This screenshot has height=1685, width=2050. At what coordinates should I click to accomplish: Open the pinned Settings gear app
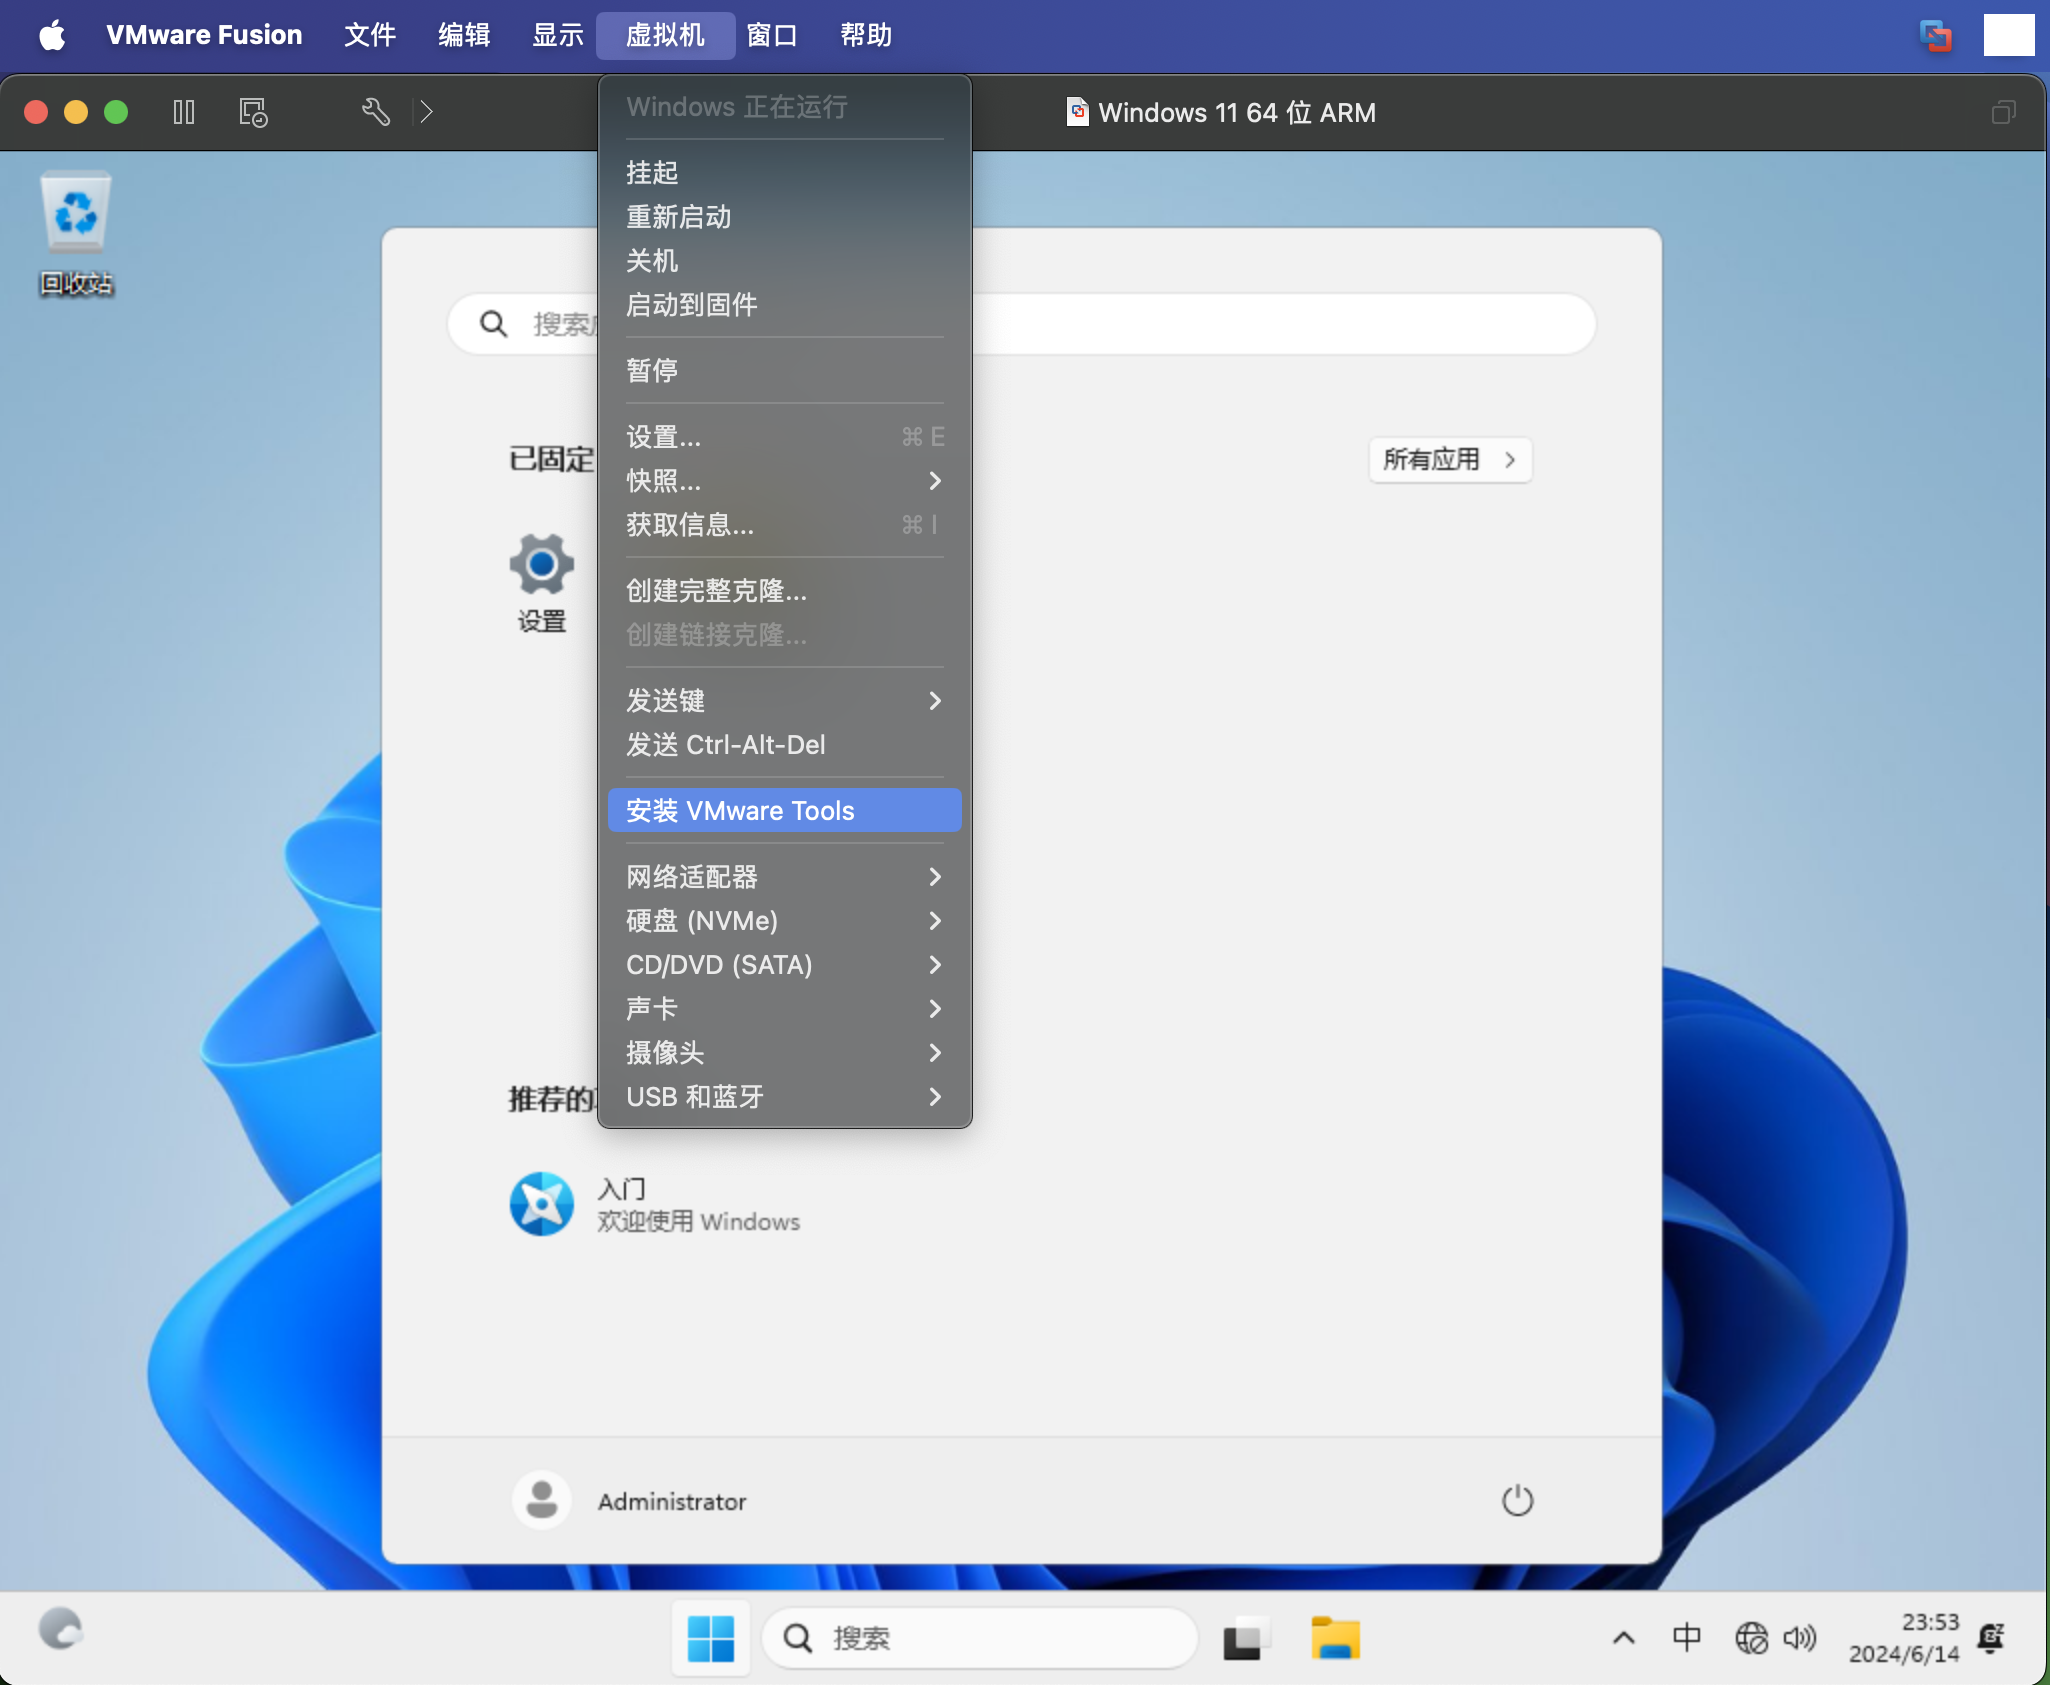[541, 582]
